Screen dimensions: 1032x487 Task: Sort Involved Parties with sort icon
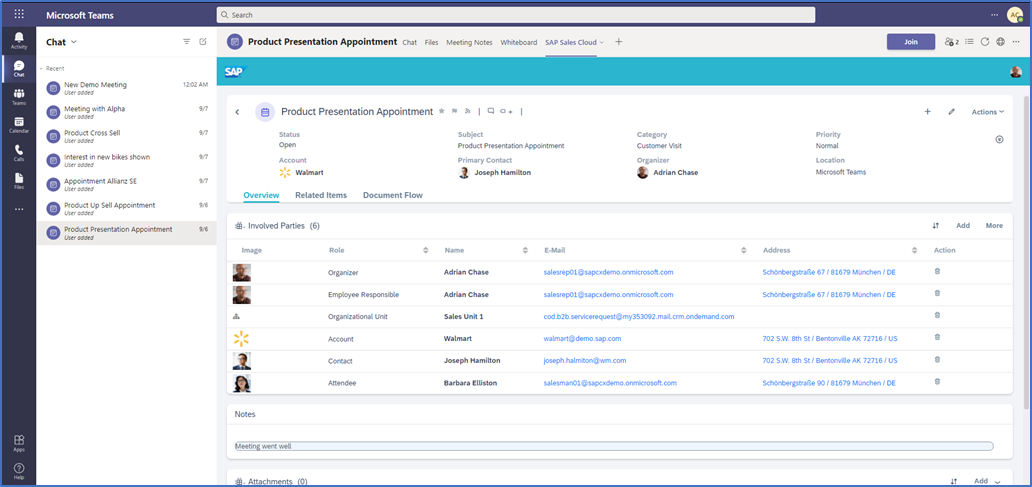(x=935, y=226)
